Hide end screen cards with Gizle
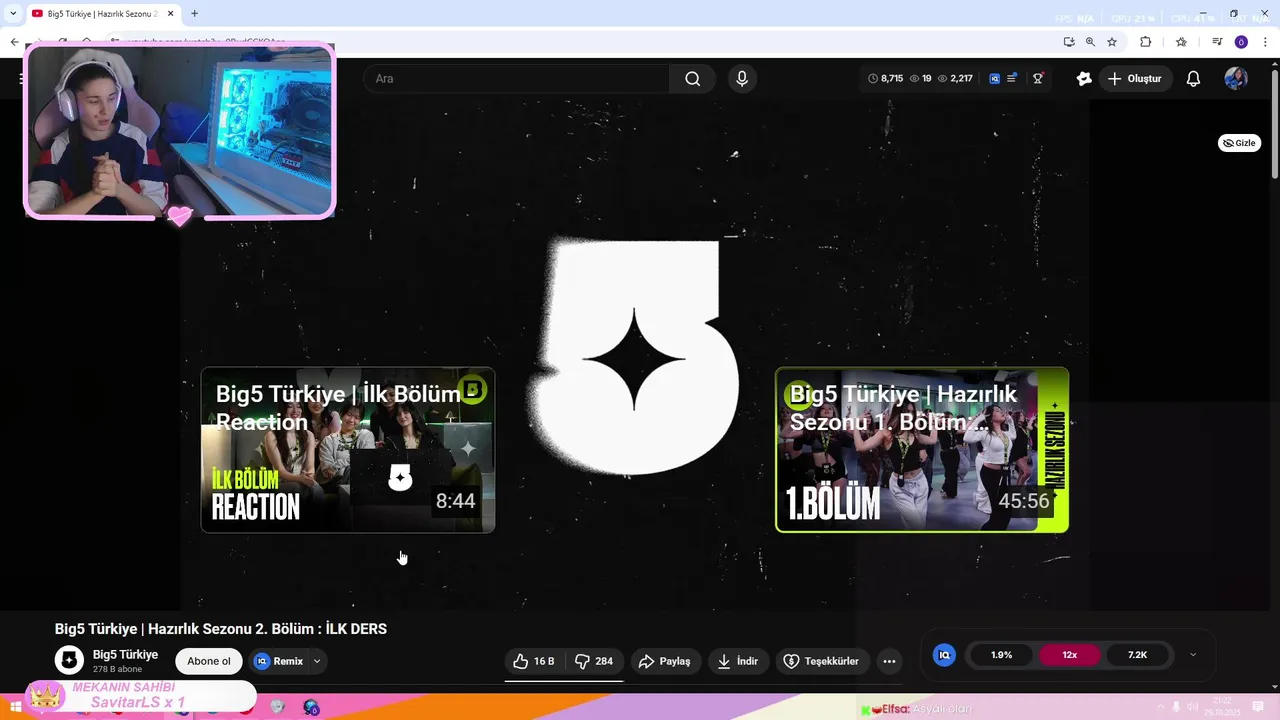 (1239, 143)
